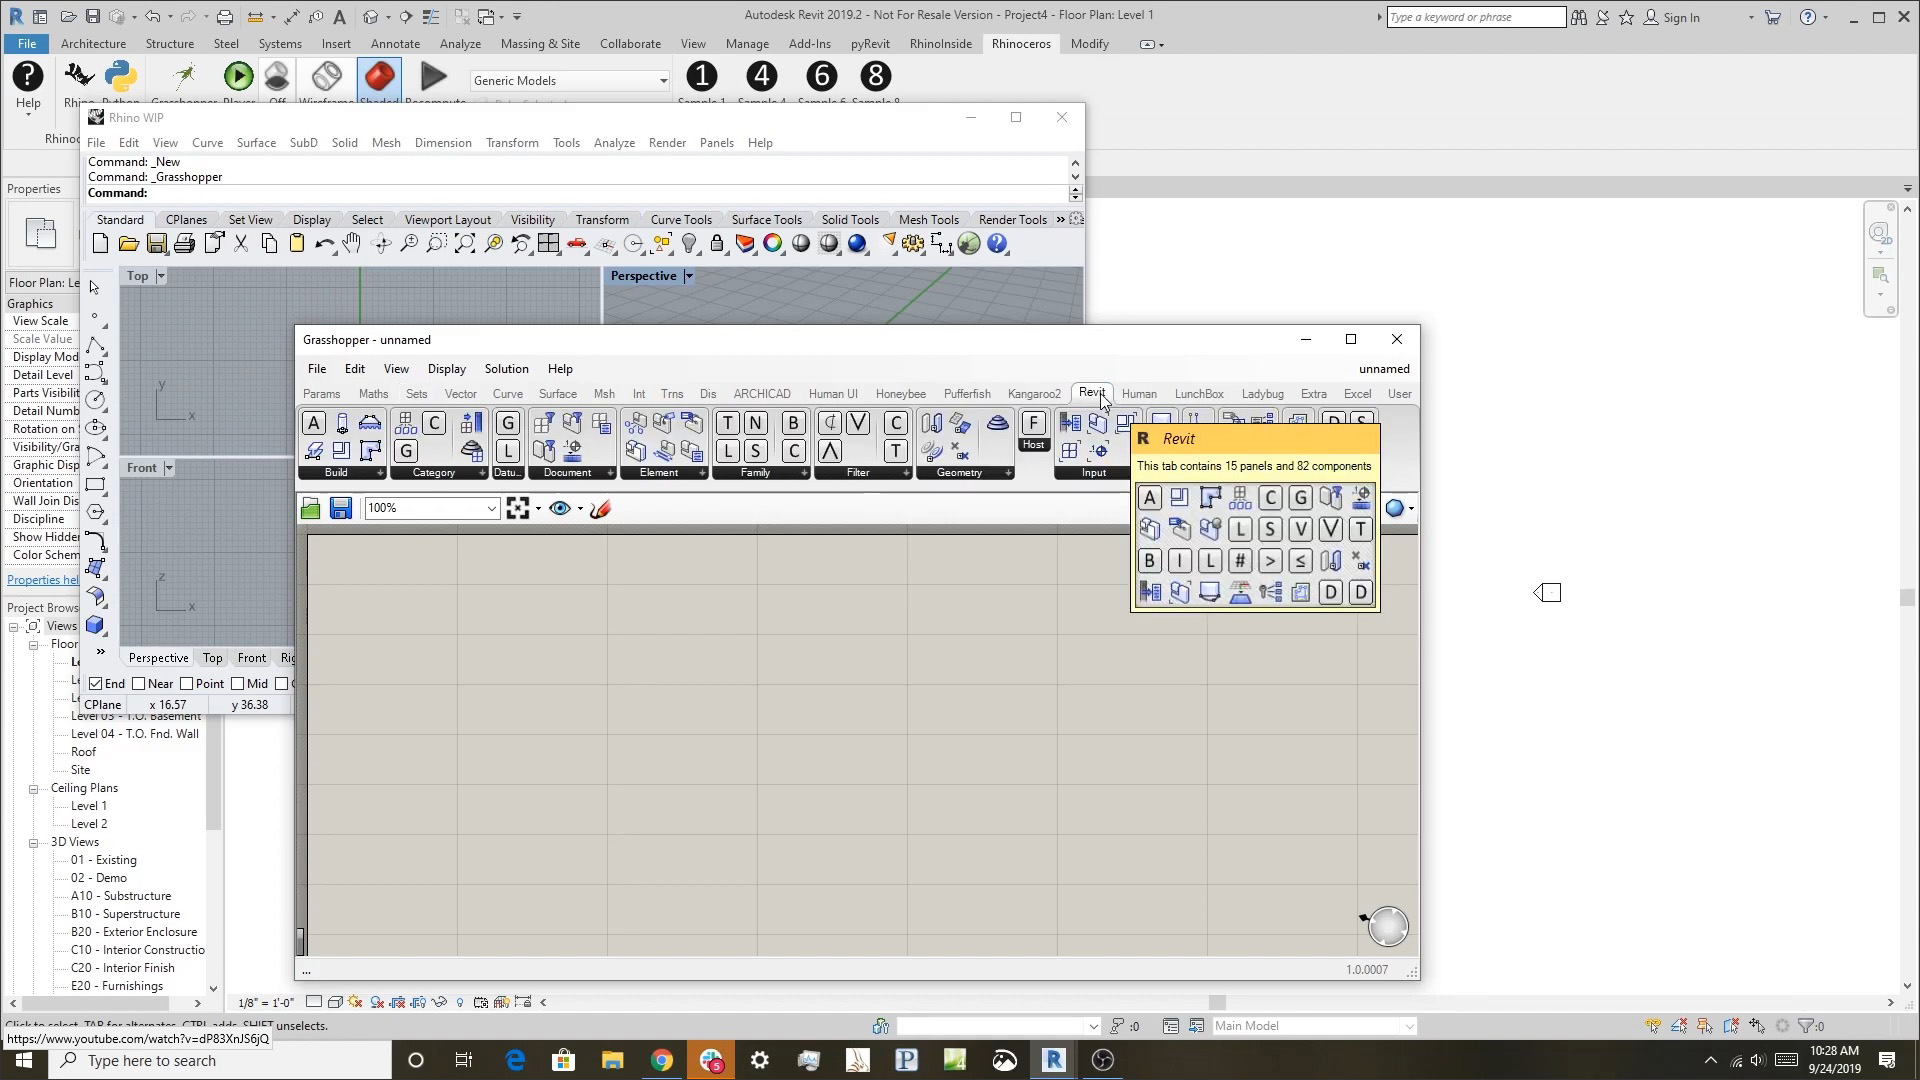Screen dimensions: 1920x1080
Task: Toggle Grasshopper canvas preview eye icon
Action: coord(560,509)
